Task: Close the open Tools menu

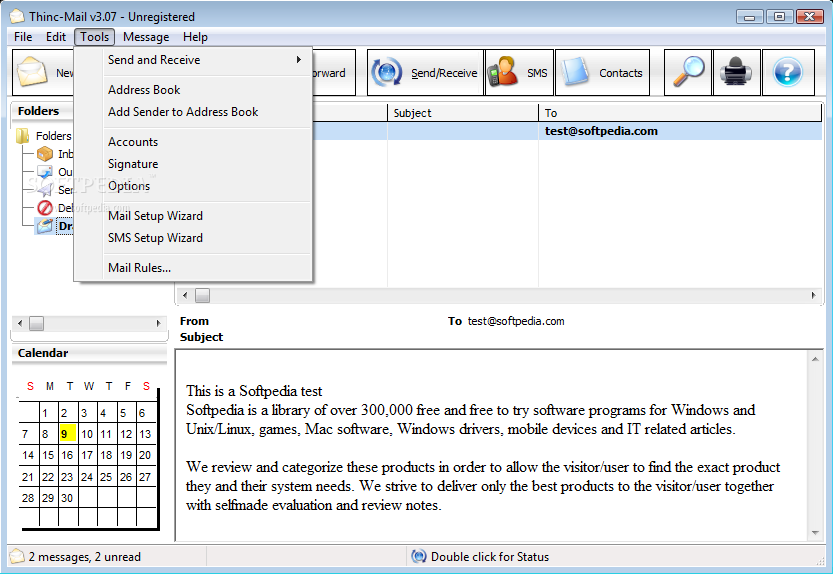Action: click(95, 37)
